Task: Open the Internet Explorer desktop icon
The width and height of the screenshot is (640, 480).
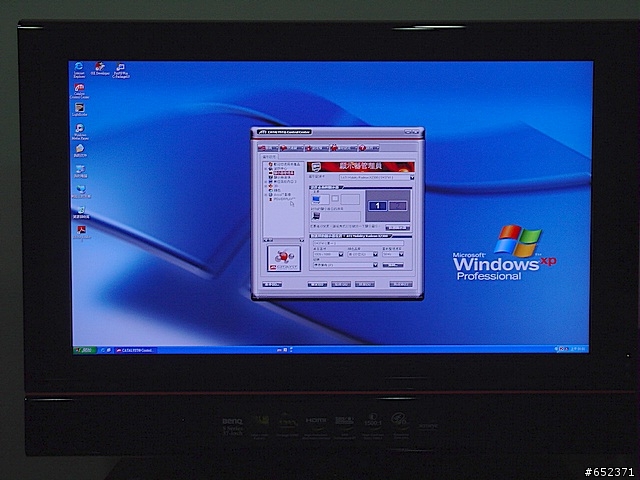Action: click(x=79, y=70)
